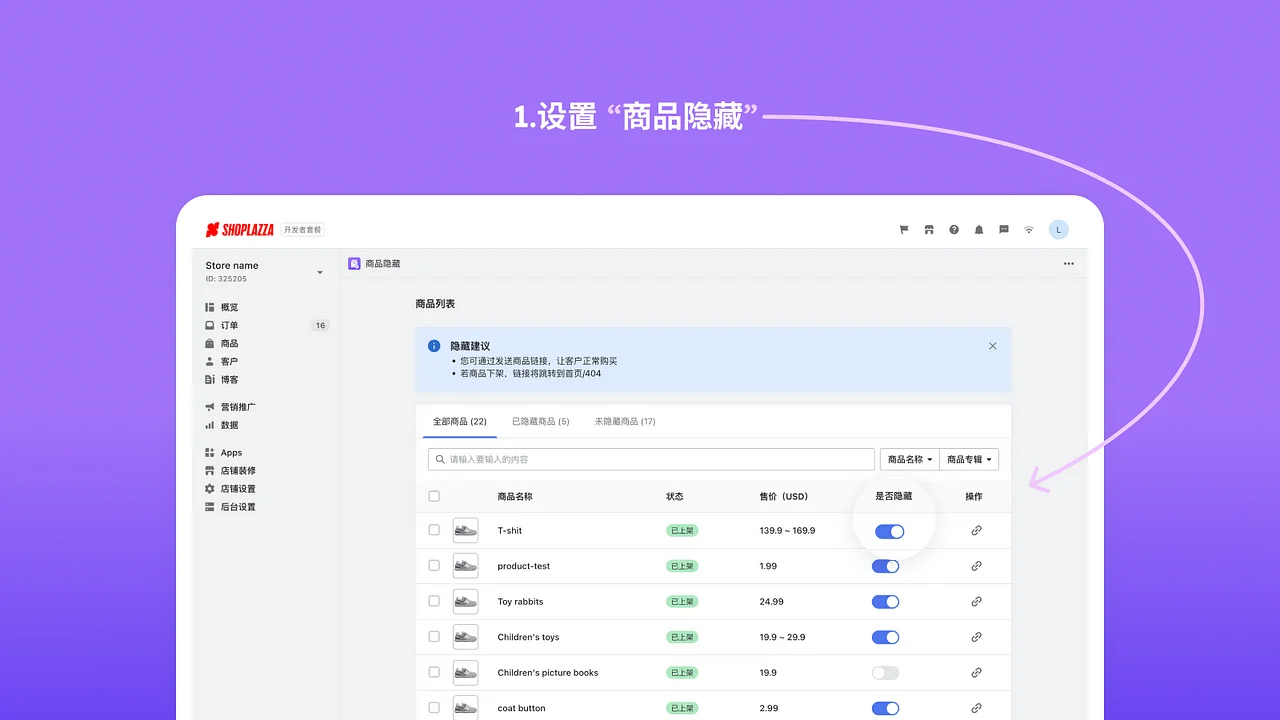This screenshot has height=720, width=1280.
Task: Open the help question mark icon
Action: [x=954, y=230]
